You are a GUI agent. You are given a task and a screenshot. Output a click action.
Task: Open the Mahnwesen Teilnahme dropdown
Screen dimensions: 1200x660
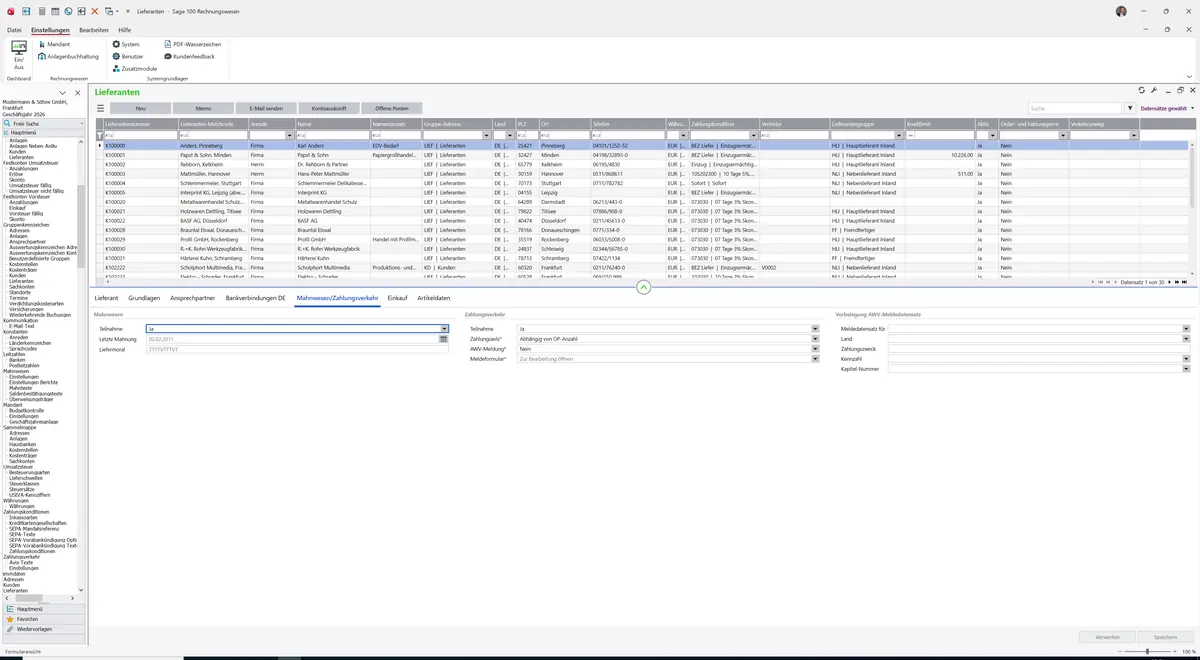point(444,328)
